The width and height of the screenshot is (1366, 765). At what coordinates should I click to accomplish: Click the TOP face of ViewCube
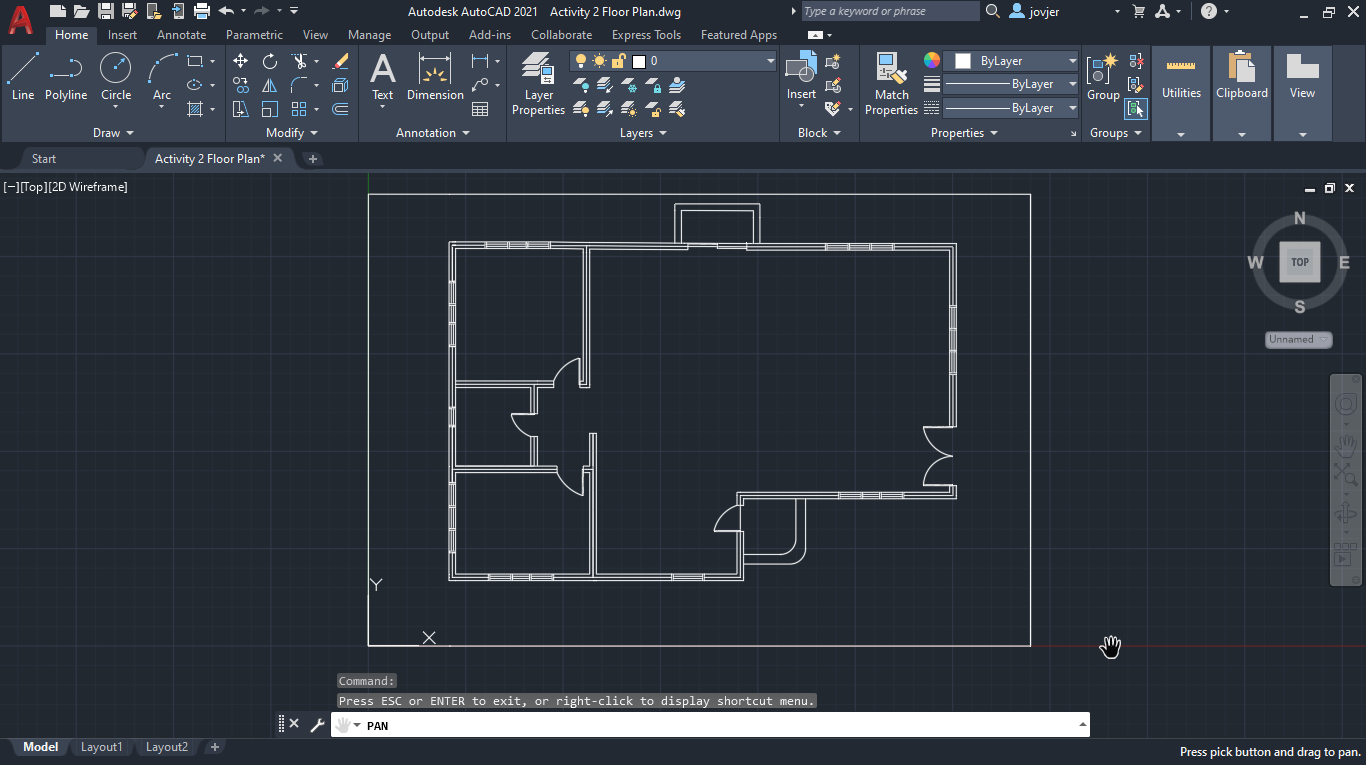pyautogui.click(x=1300, y=262)
